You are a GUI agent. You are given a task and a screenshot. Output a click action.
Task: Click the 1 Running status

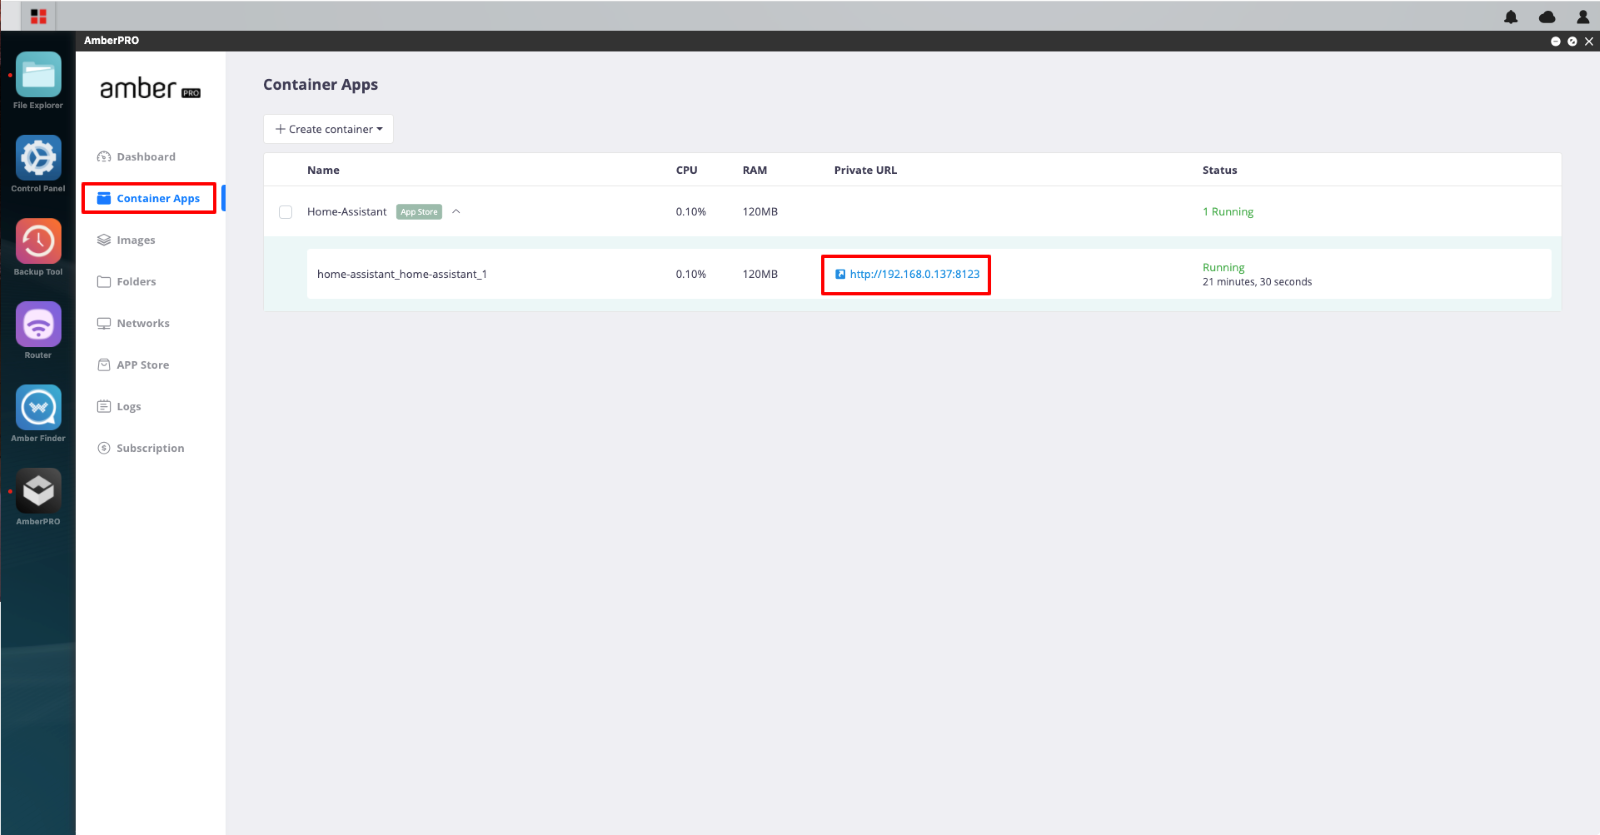tap(1228, 212)
